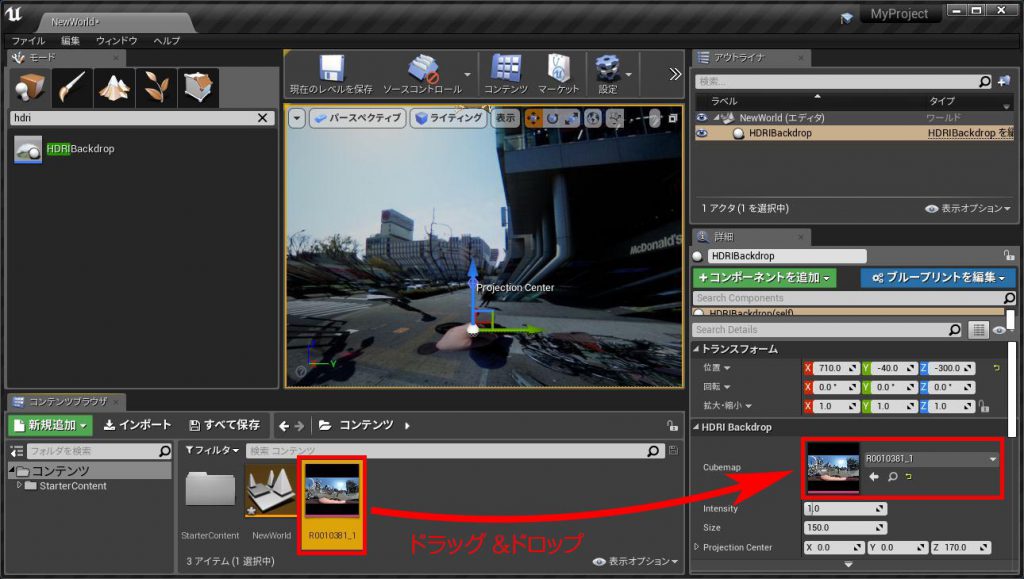
Task: Open the Source Control dropdown arrow
Action: 467,74
